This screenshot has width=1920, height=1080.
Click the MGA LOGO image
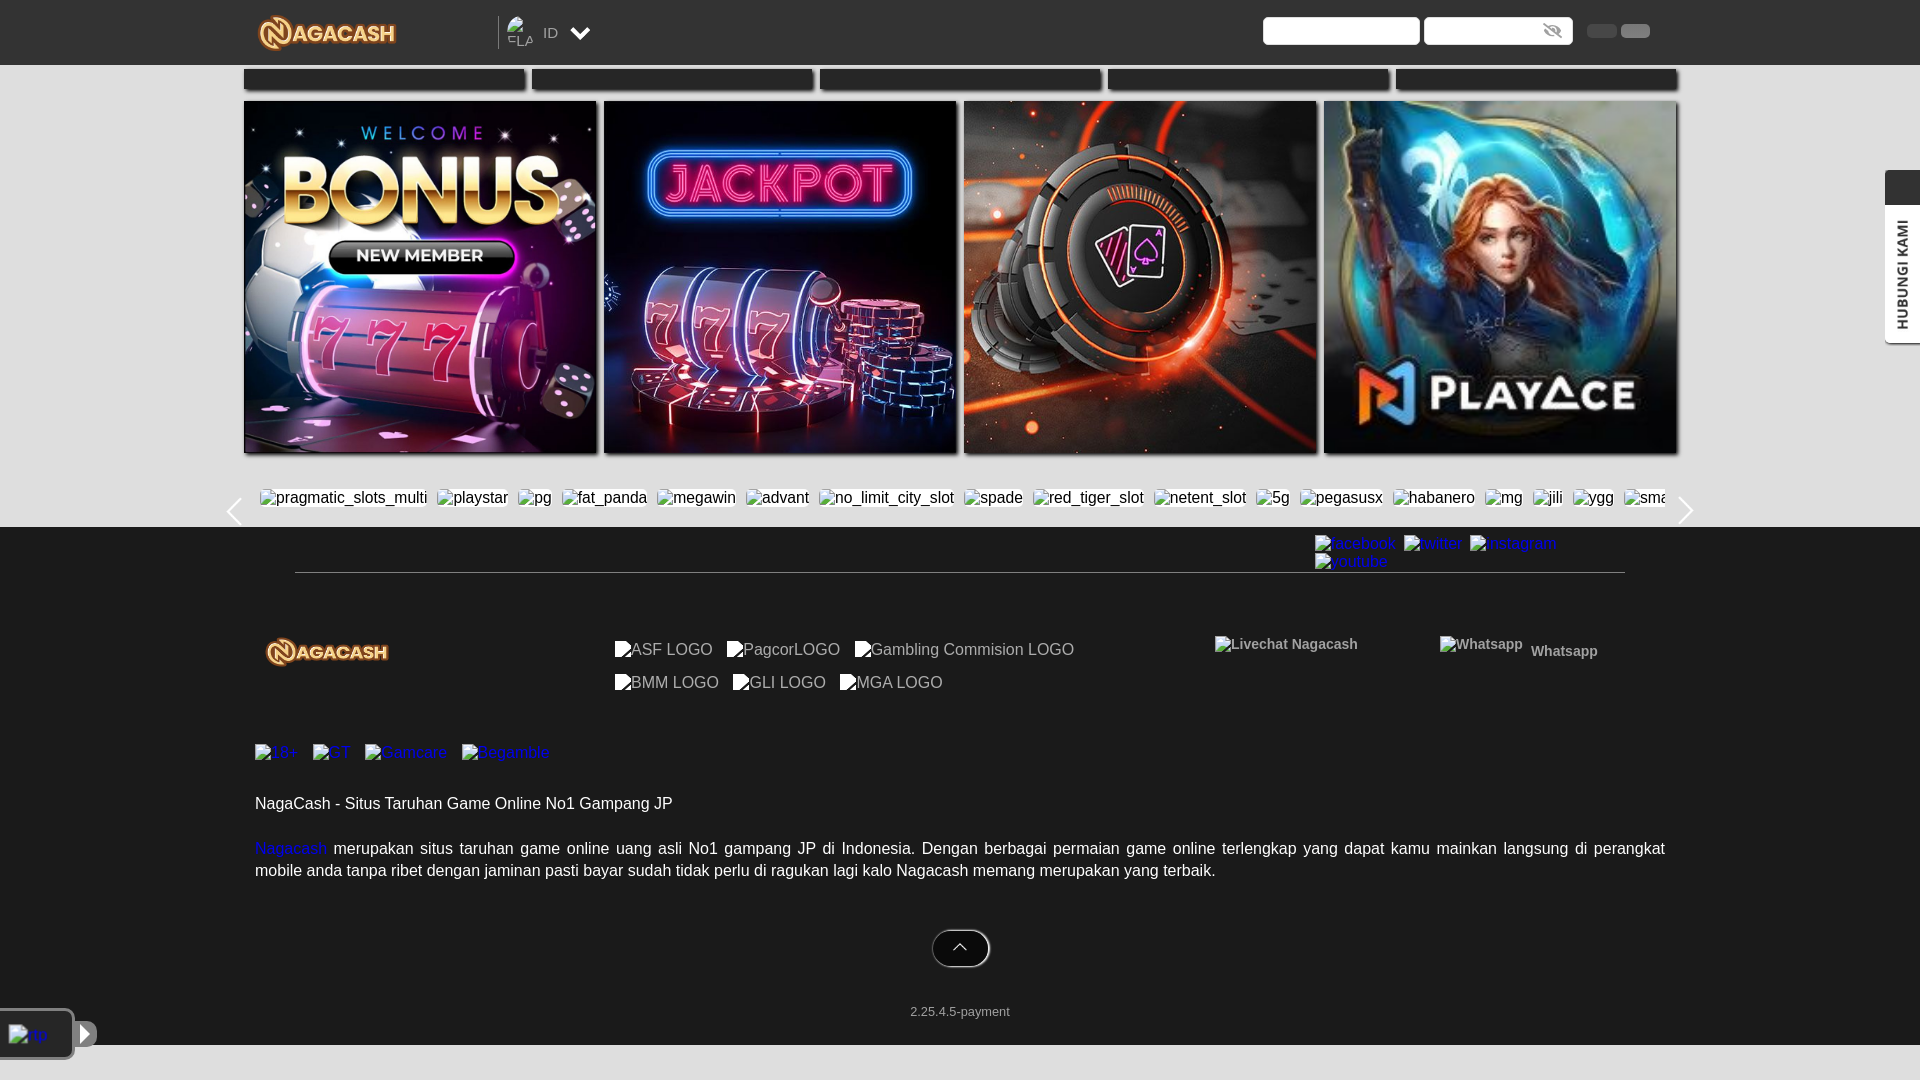891,683
